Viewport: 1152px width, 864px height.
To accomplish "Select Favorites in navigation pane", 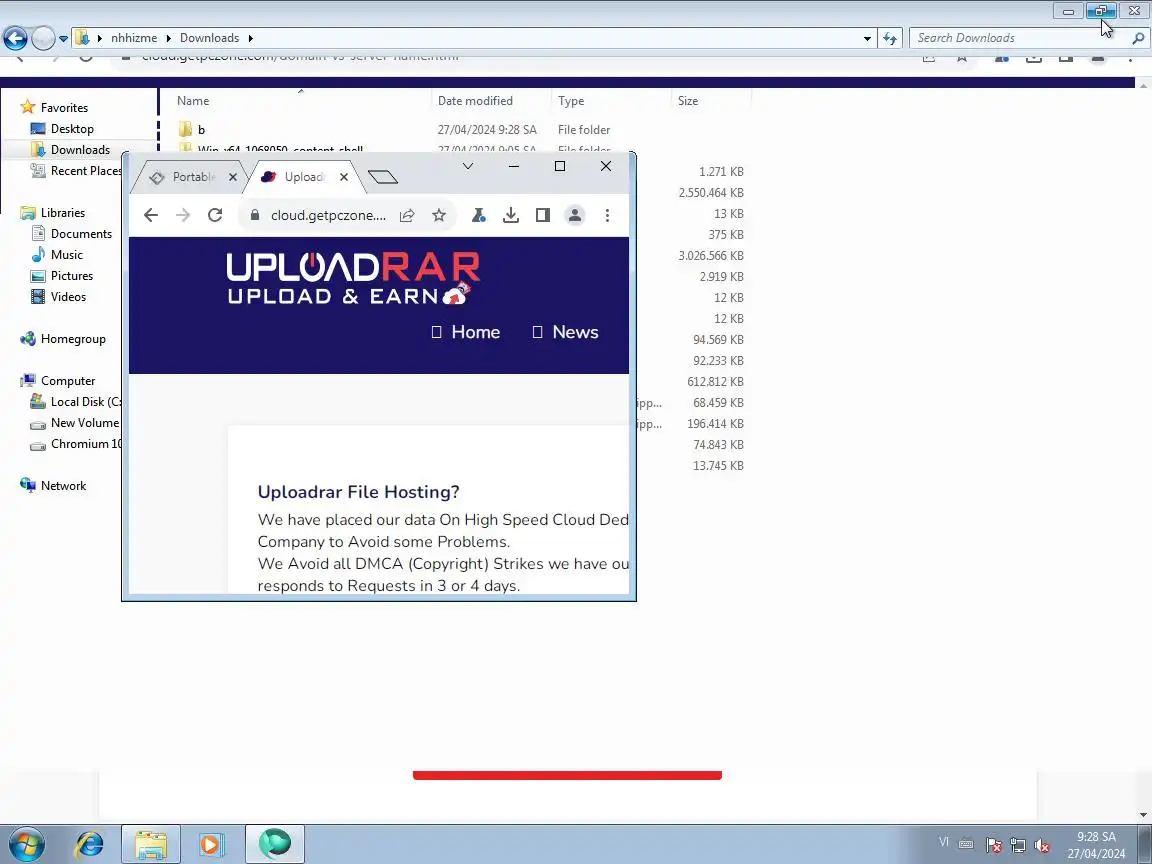I will click(64, 107).
